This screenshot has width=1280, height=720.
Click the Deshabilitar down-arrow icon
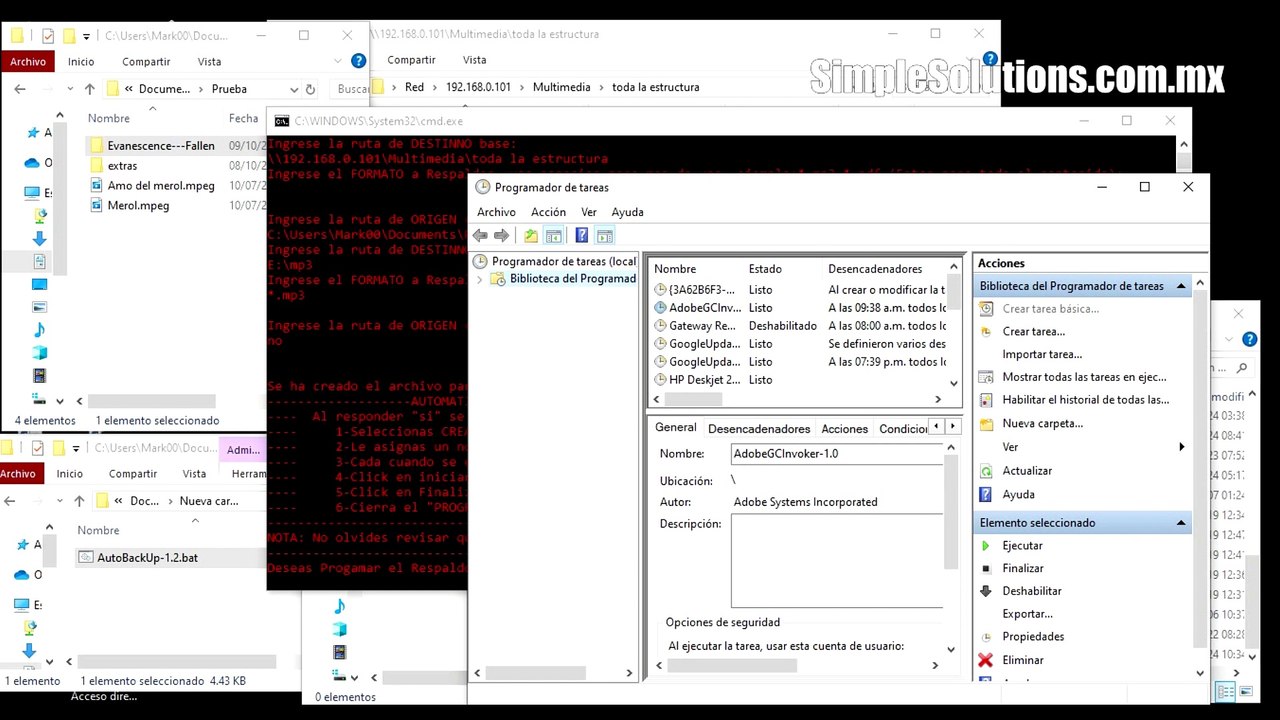click(985, 591)
